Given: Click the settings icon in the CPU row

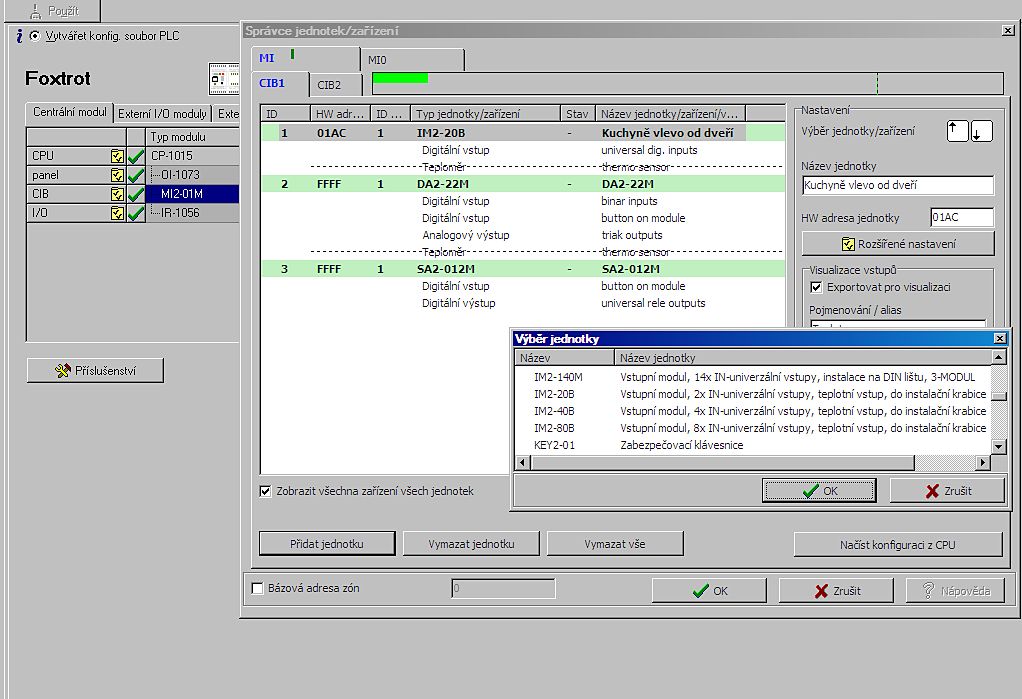Looking at the screenshot, I should pos(118,156).
